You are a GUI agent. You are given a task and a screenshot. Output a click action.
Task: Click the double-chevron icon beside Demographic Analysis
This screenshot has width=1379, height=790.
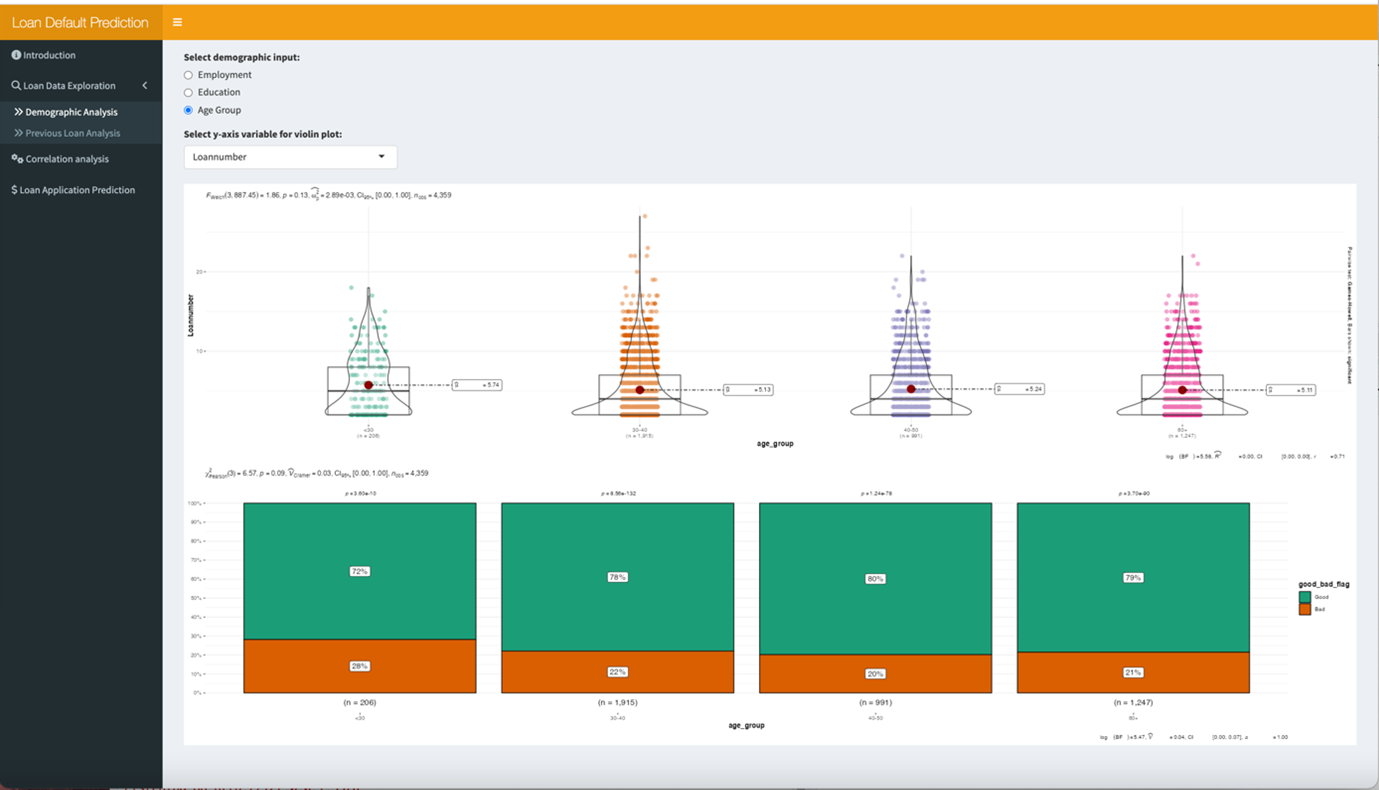click(18, 112)
